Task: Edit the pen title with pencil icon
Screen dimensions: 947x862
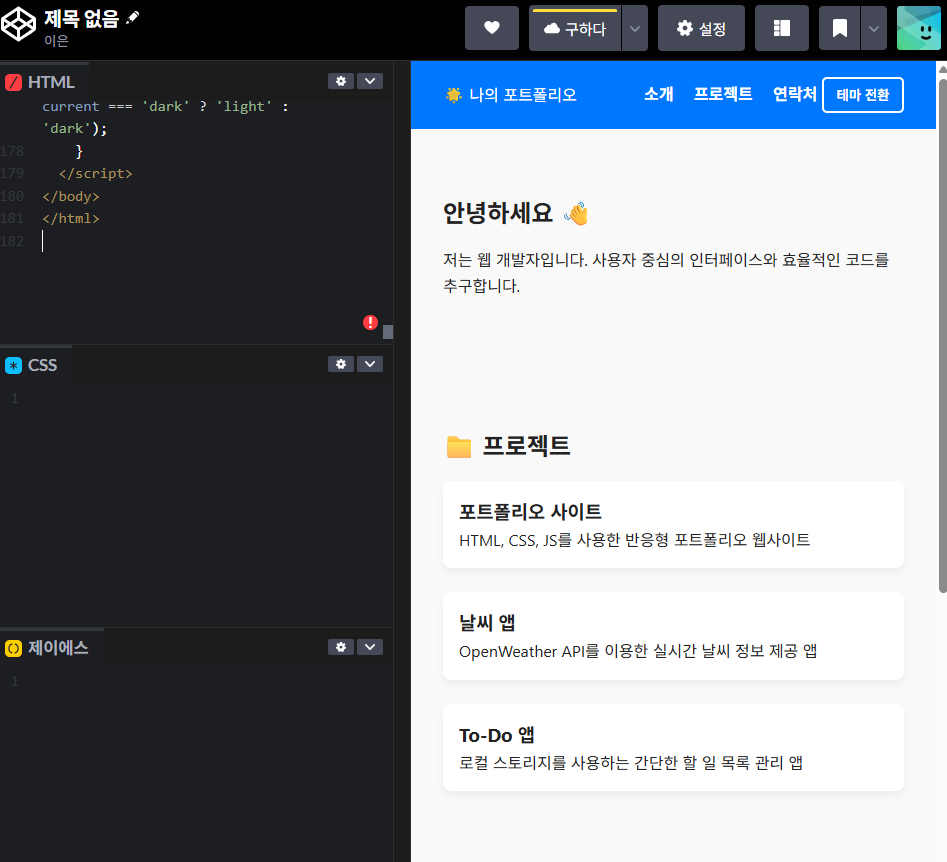Action: tap(132, 18)
